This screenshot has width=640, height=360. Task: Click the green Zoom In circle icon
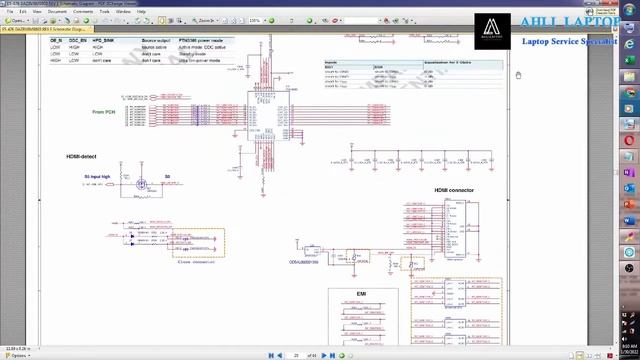pyautogui.click(x=271, y=21)
